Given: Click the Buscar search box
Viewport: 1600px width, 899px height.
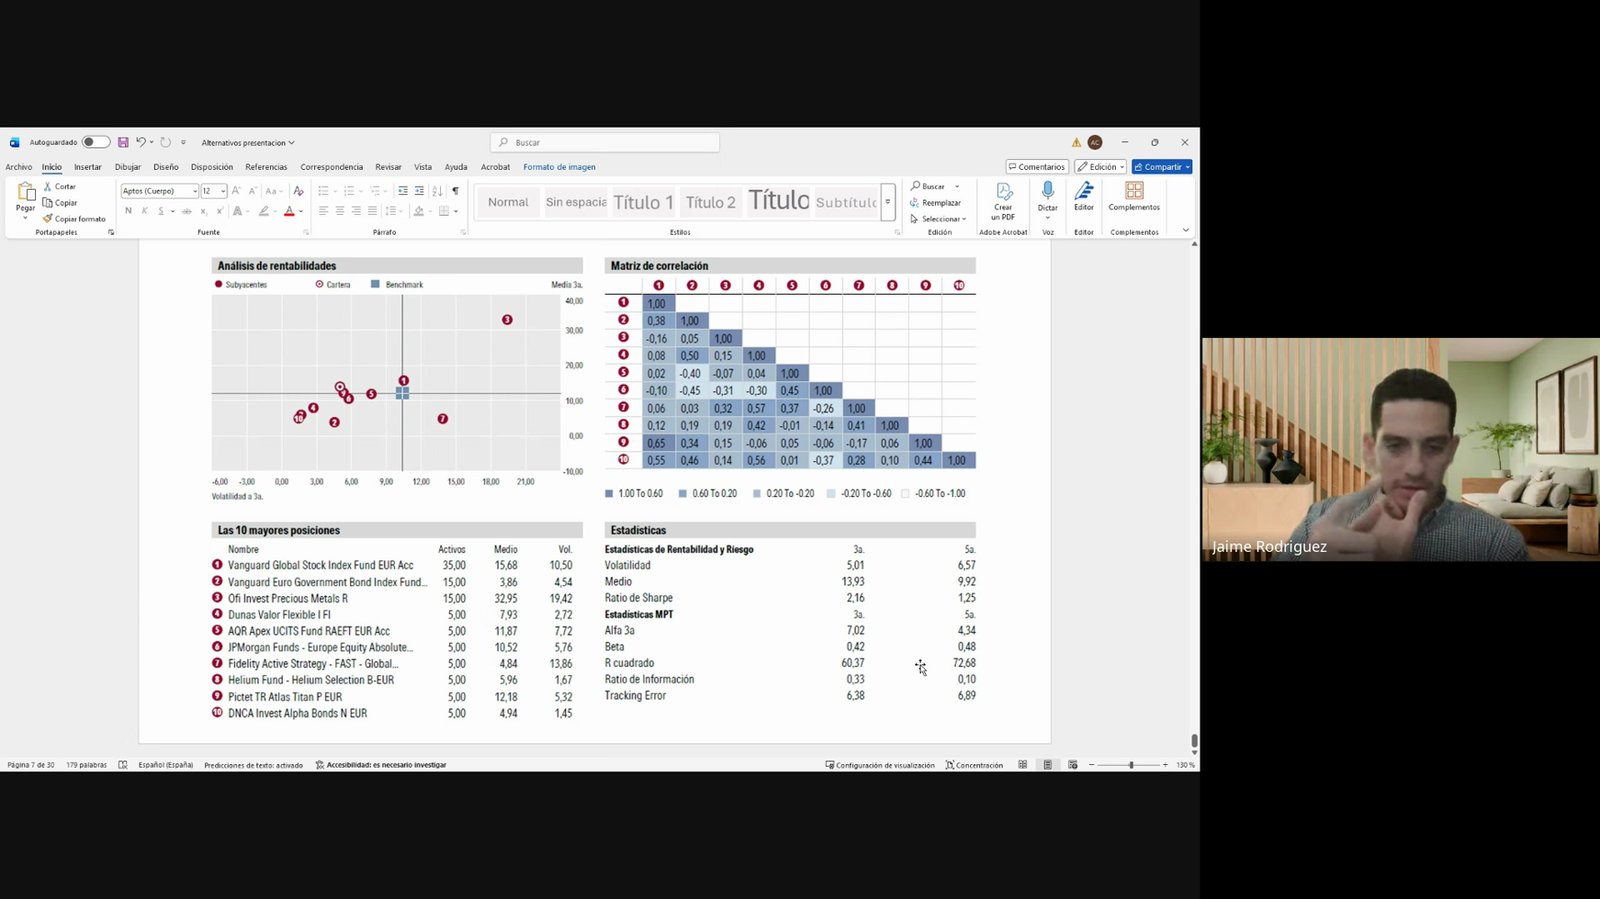Looking at the screenshot, I should coord(605,142).
